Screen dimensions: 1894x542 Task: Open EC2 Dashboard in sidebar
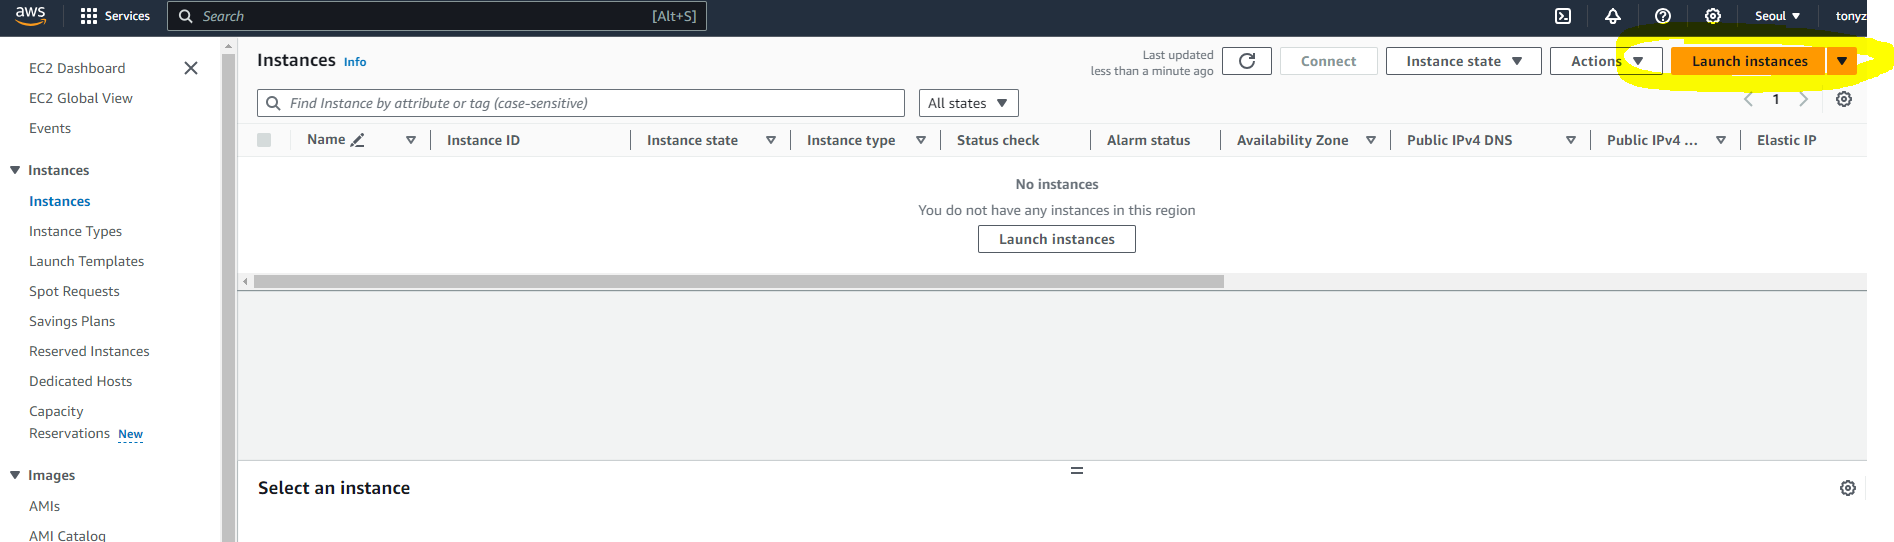tap(77, 68)
